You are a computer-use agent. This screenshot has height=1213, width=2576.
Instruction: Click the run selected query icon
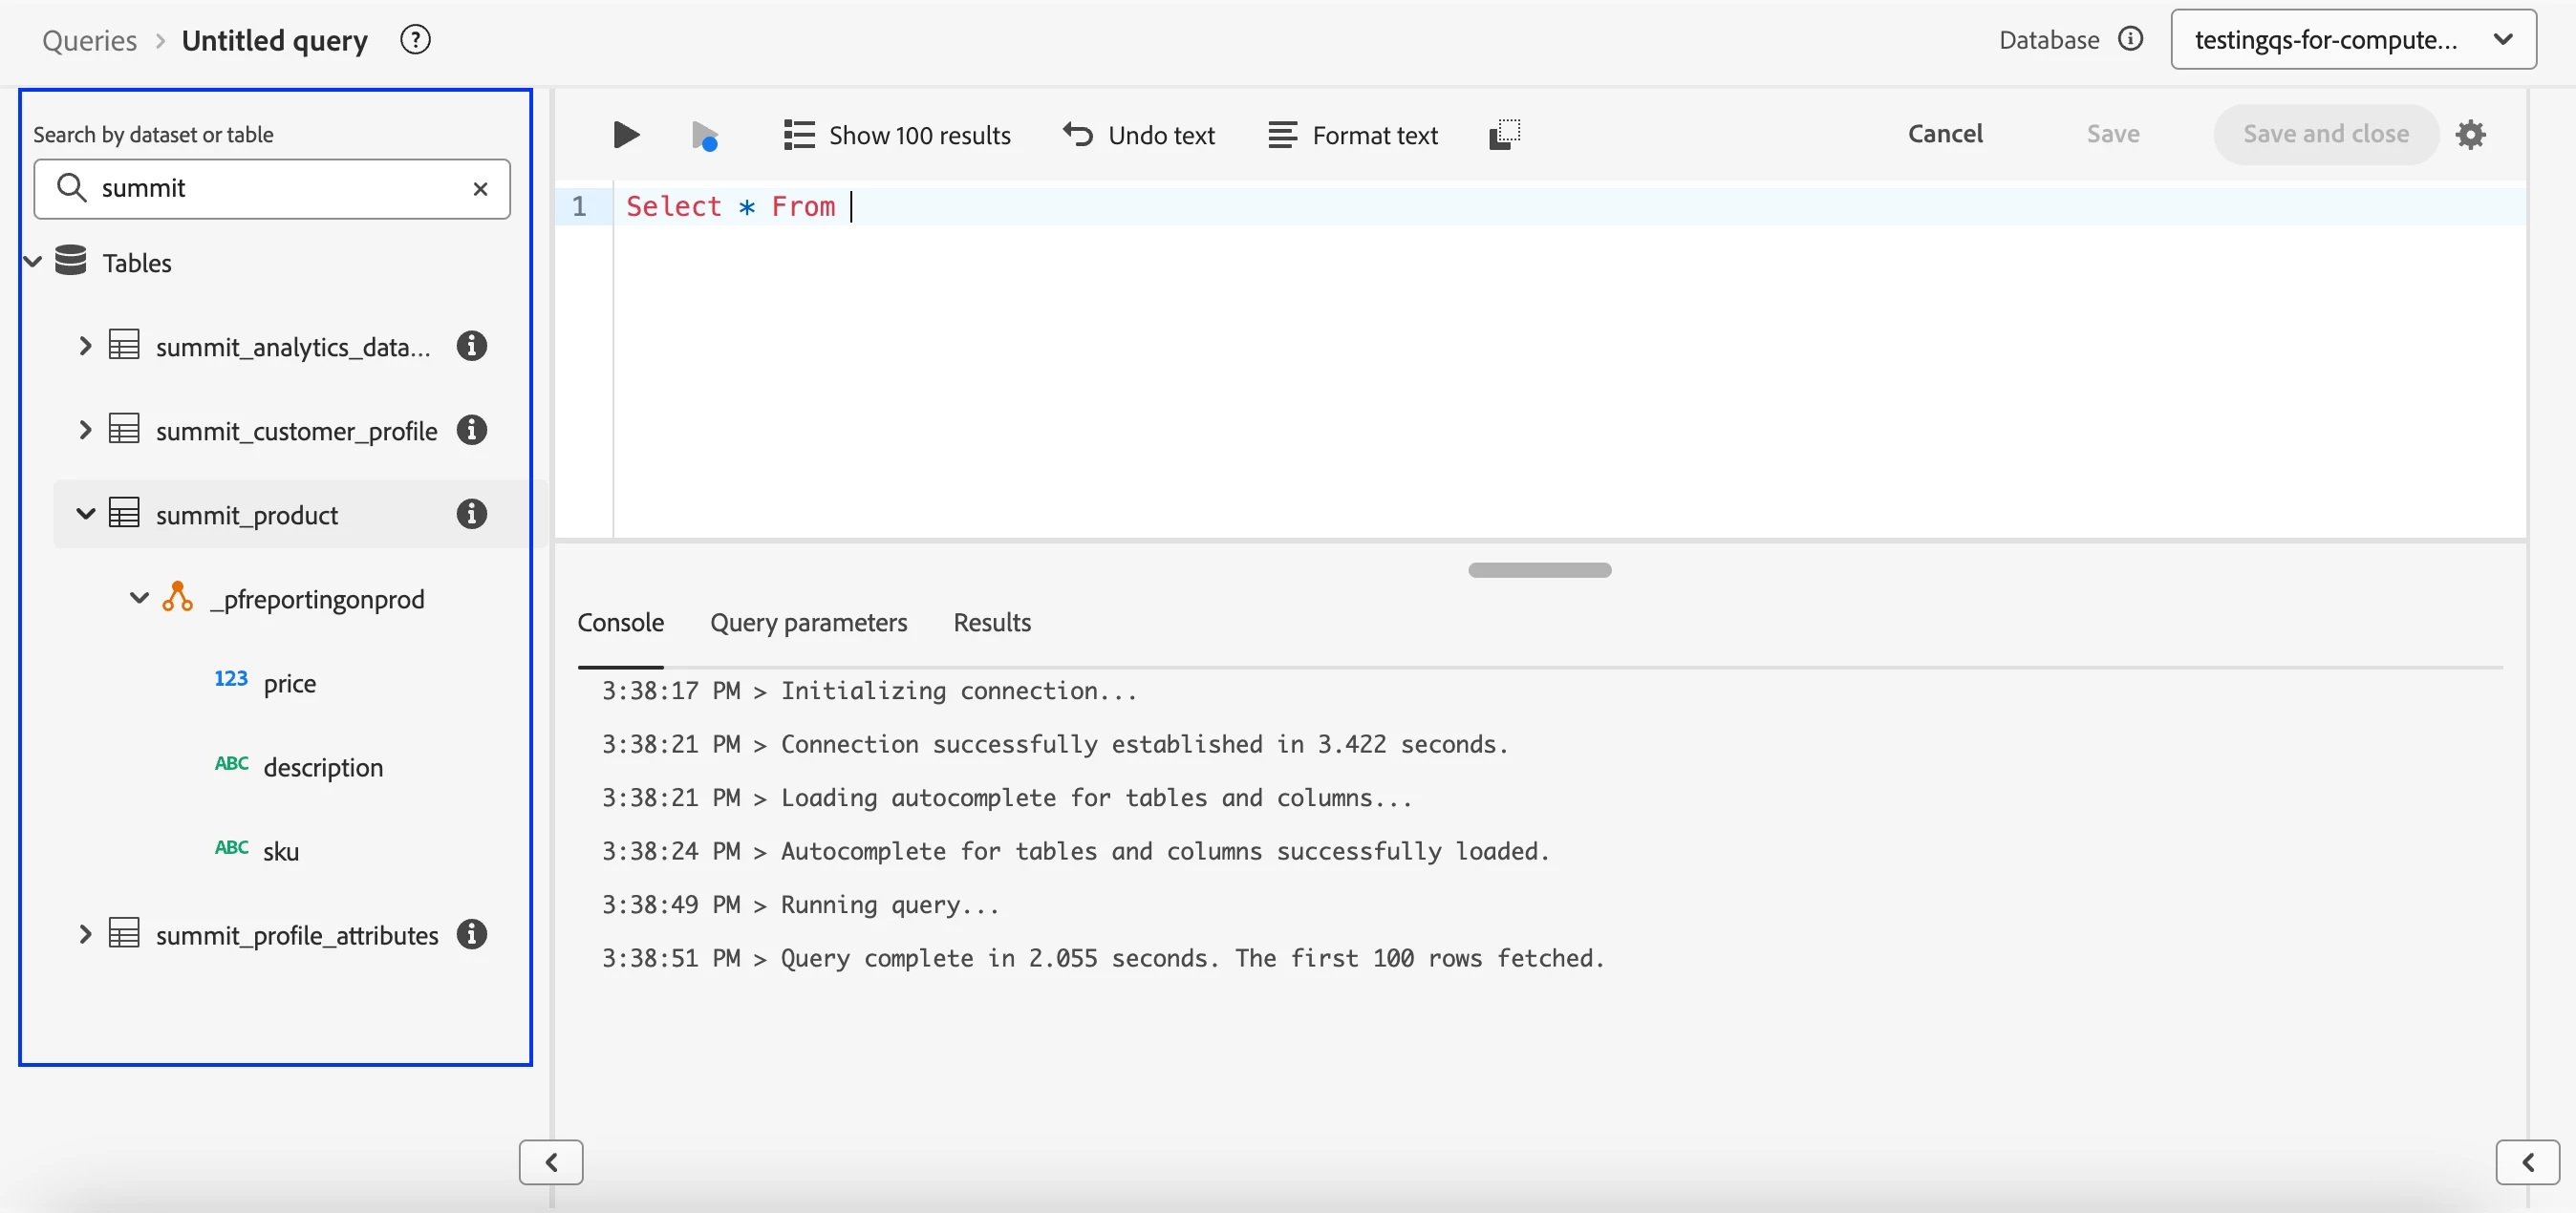[705, 135]
